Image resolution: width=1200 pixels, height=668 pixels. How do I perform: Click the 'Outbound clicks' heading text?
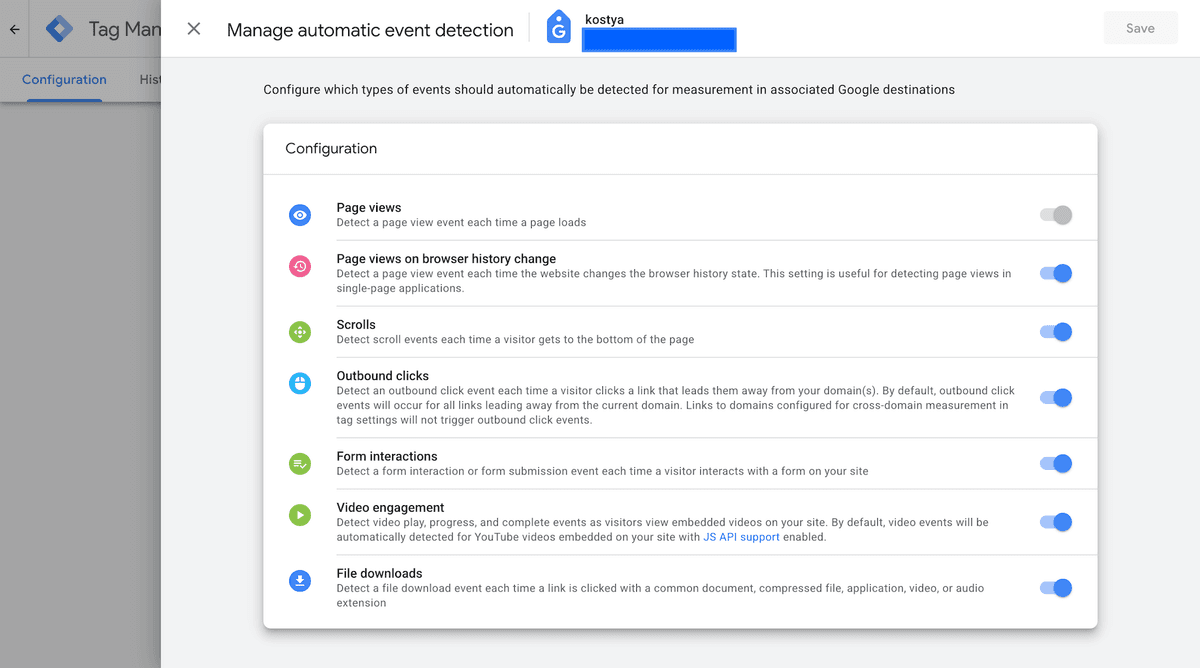click(383, 376)
